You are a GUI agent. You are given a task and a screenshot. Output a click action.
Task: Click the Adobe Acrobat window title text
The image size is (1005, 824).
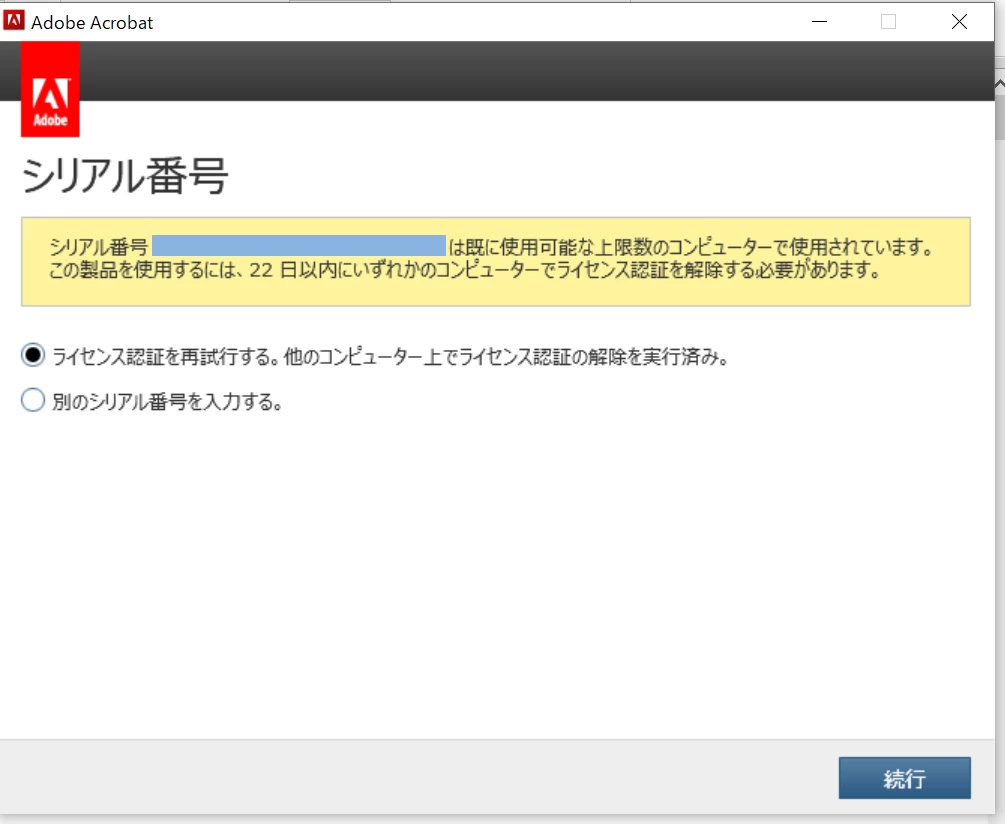(92, 22)
